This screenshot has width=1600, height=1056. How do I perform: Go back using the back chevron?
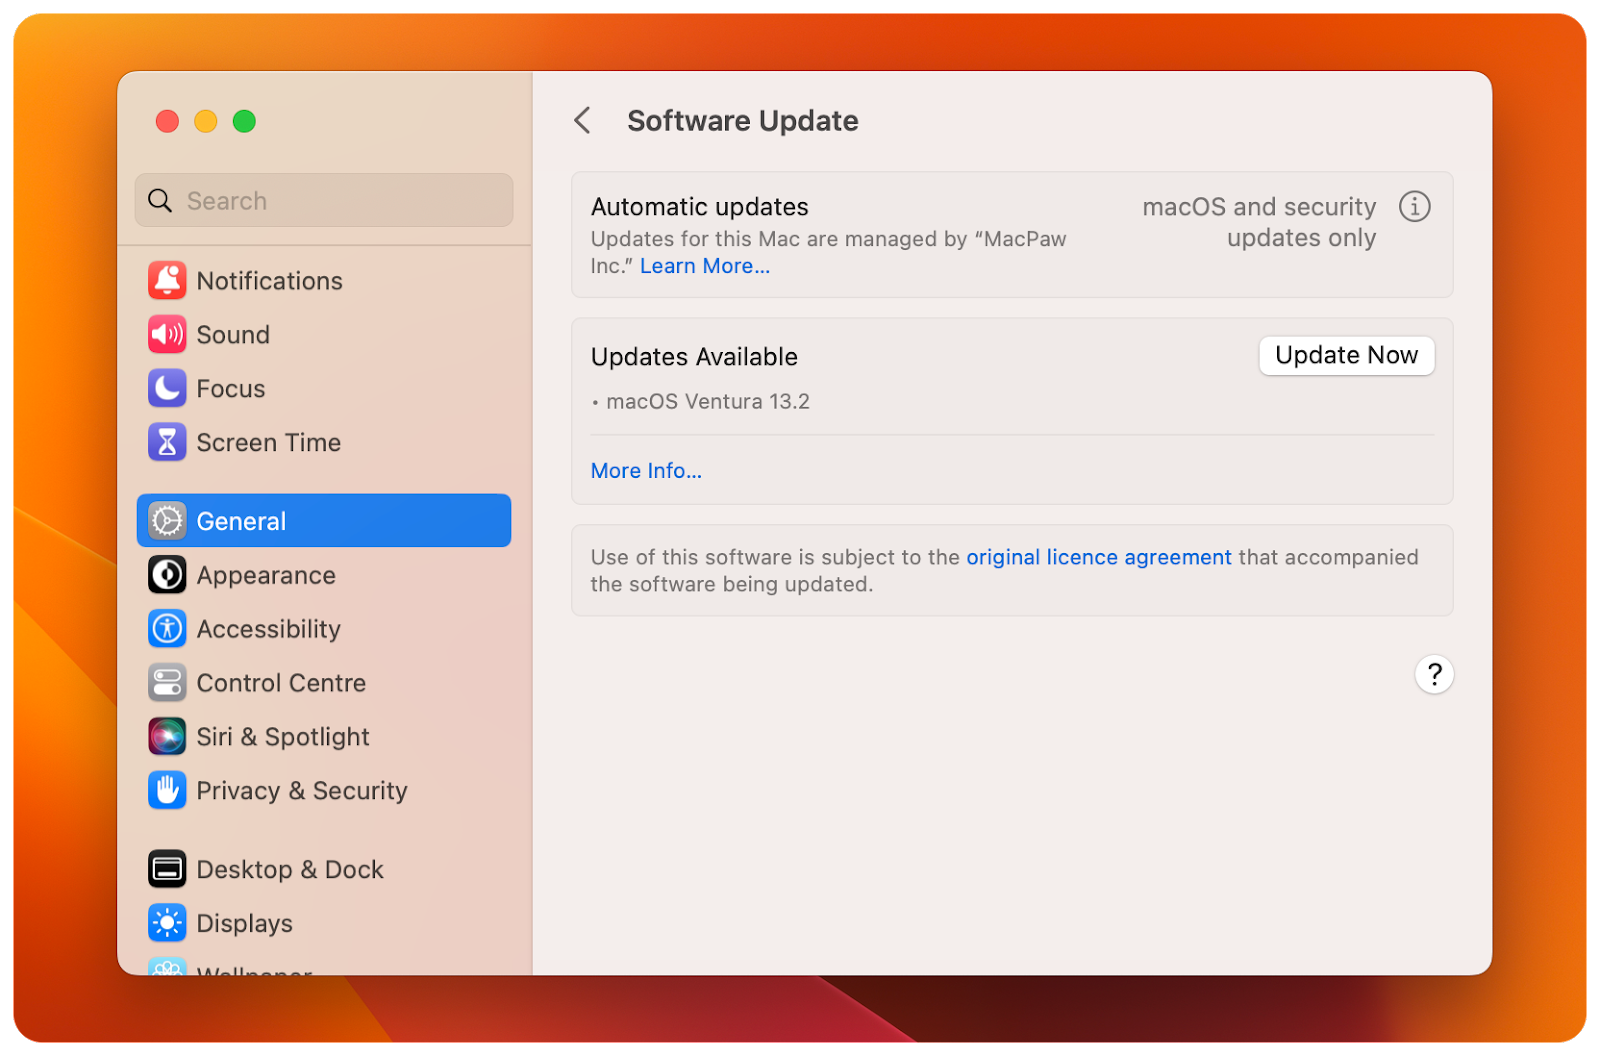click(x=583, y=120)
